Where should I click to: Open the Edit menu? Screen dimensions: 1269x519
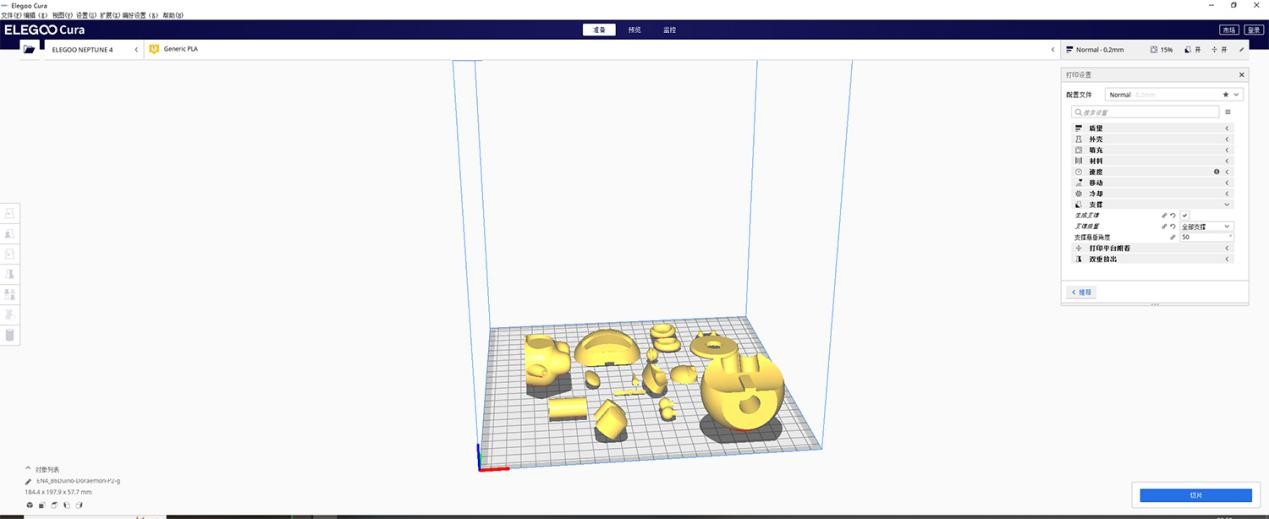point(36,16)
